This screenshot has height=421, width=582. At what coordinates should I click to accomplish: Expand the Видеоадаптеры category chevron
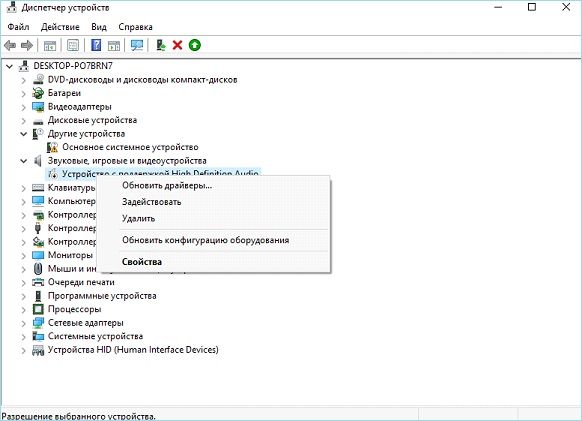click(x=23, y=107)
